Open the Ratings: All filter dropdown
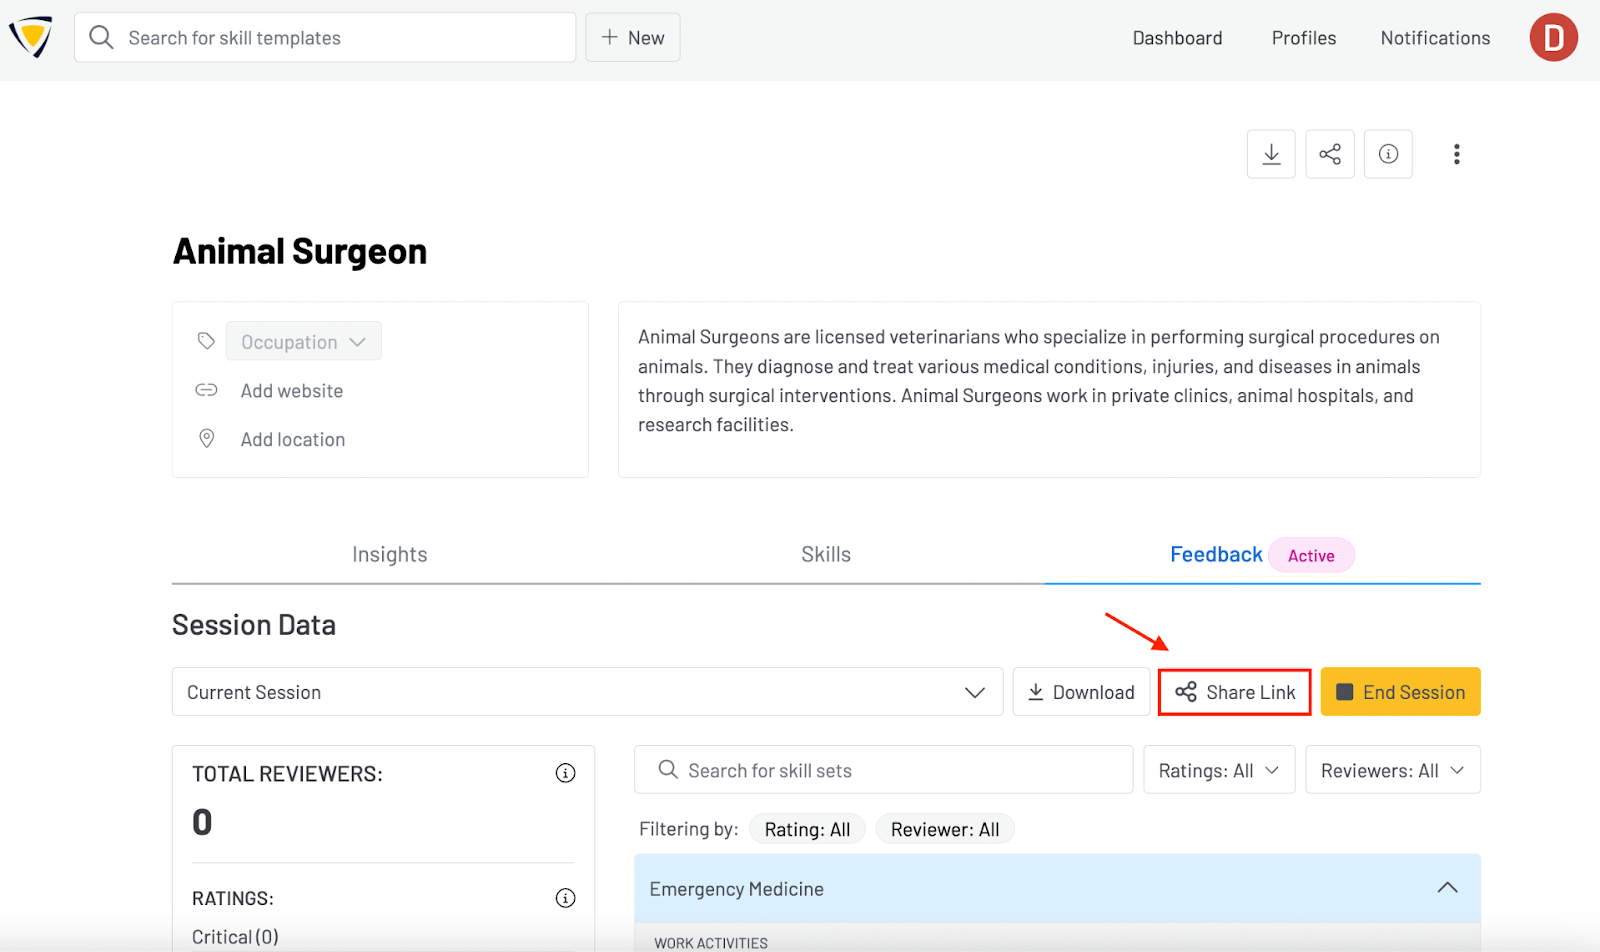1600x952 pixels. click(1218, 769)
